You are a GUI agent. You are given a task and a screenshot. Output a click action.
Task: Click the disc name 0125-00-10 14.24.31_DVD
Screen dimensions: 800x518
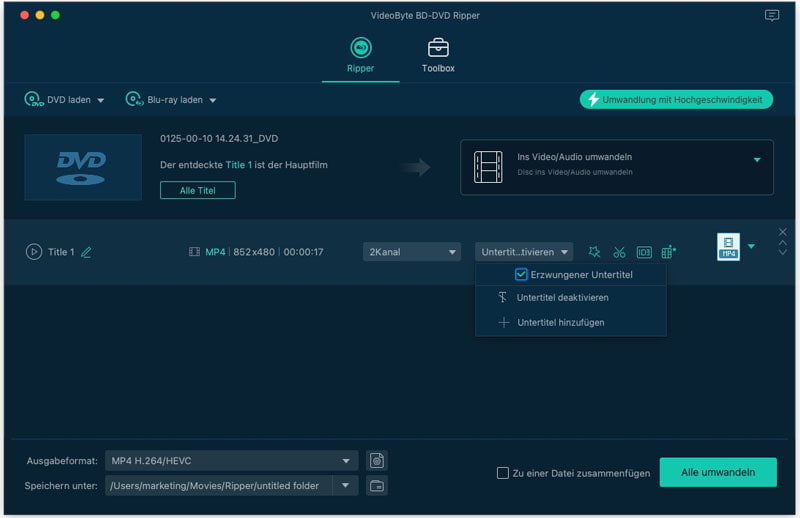click(219, 139)
